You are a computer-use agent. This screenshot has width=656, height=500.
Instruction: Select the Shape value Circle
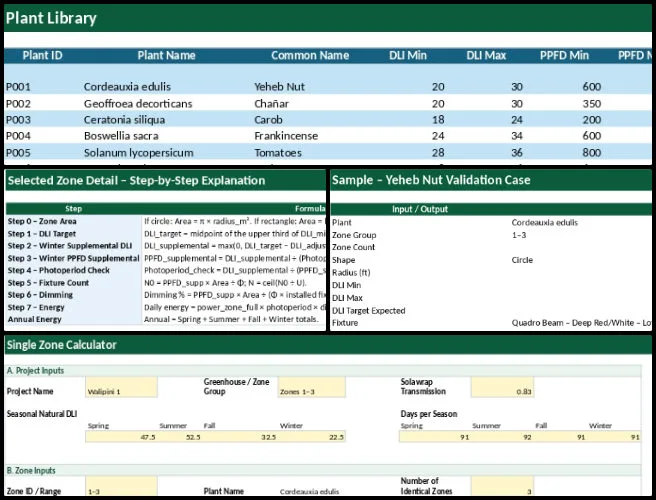click(x=522, y=260)
